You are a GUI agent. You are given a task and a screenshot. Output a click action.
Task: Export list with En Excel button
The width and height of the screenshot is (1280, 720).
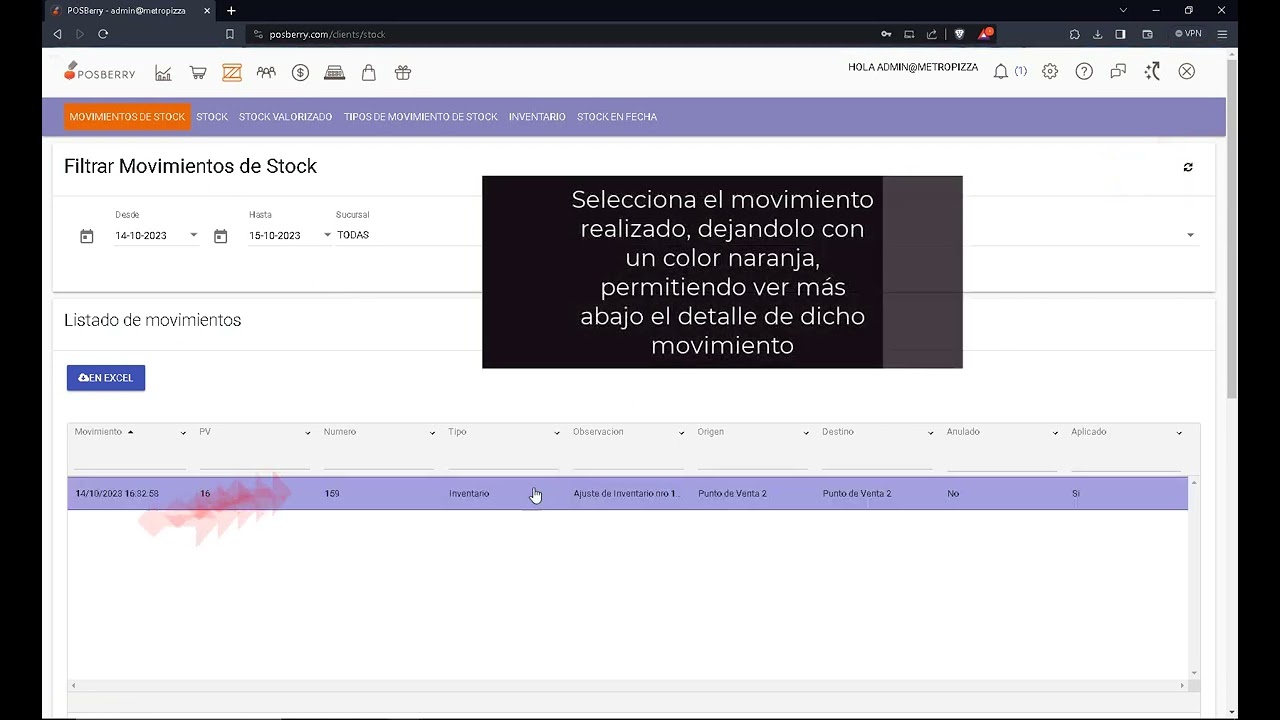coord(106,378)
